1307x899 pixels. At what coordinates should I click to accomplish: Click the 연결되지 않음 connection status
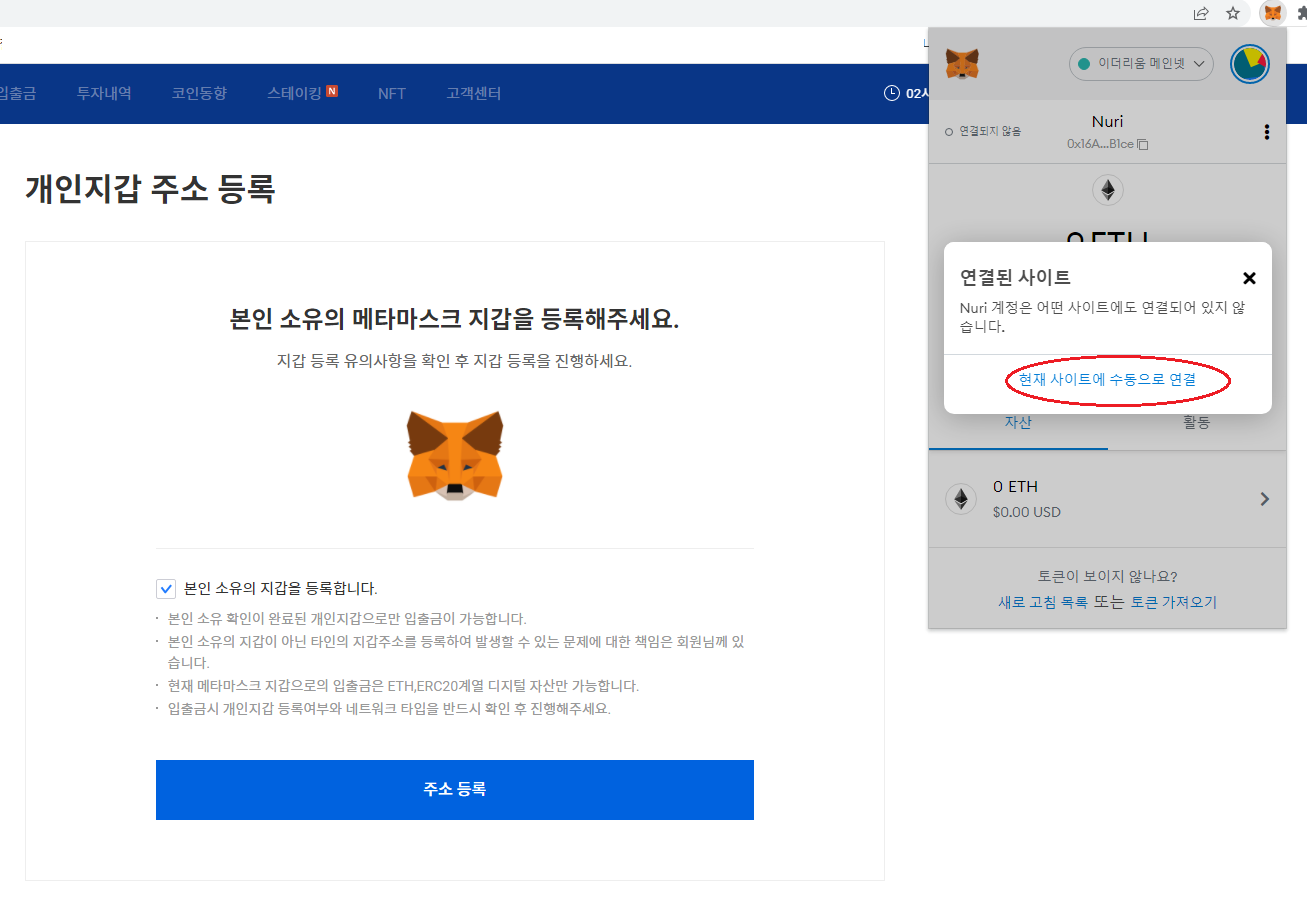click(983, 131)
